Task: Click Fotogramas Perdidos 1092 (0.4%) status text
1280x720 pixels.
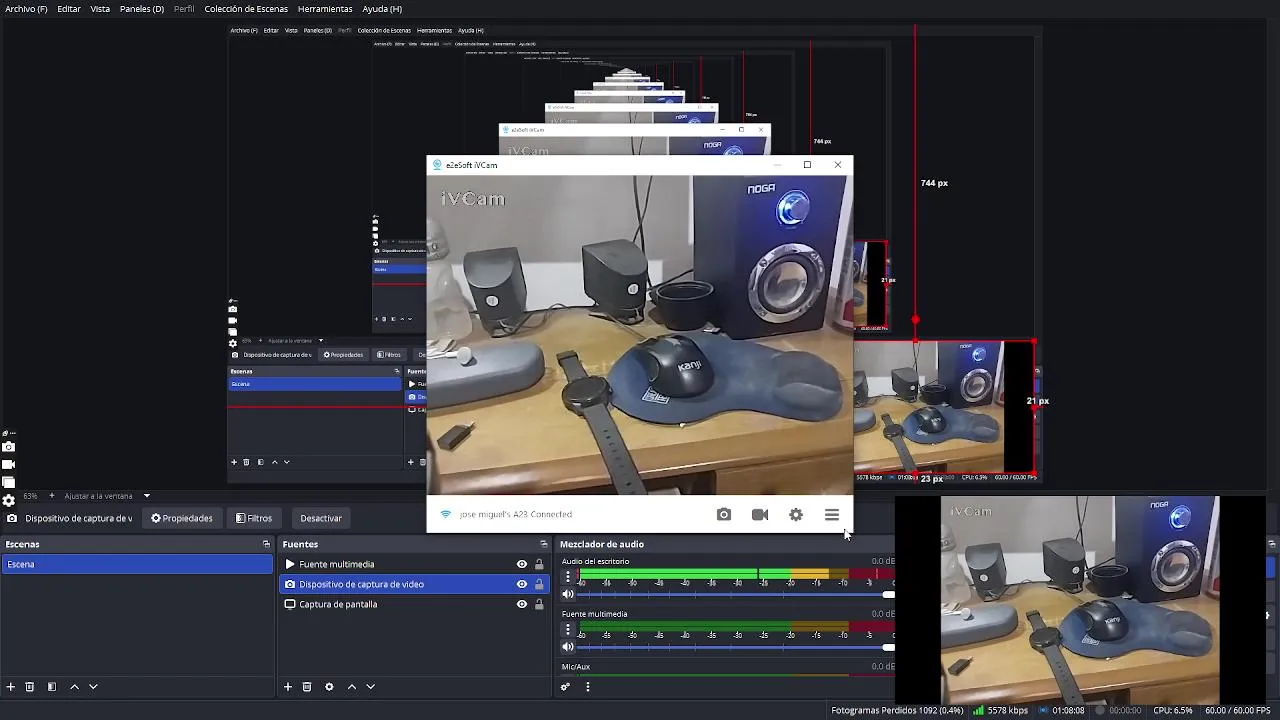Action: (x=897, y=710)
